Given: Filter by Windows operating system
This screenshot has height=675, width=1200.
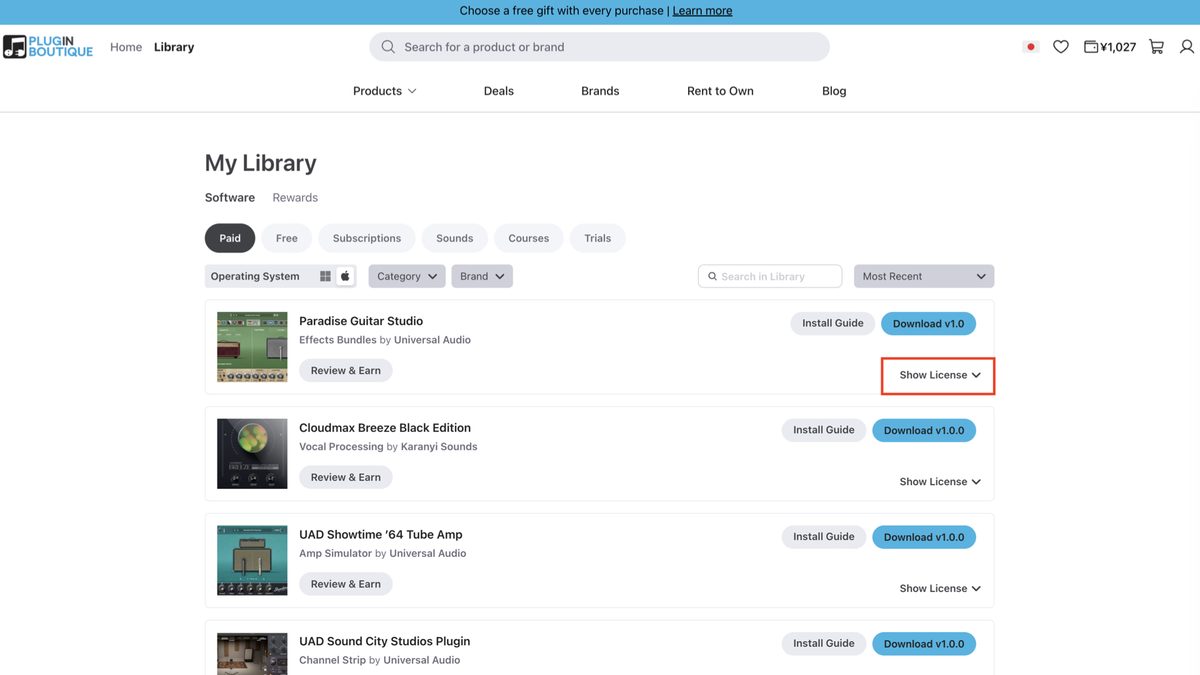Looking at the screenshot, I should [325, 276].
